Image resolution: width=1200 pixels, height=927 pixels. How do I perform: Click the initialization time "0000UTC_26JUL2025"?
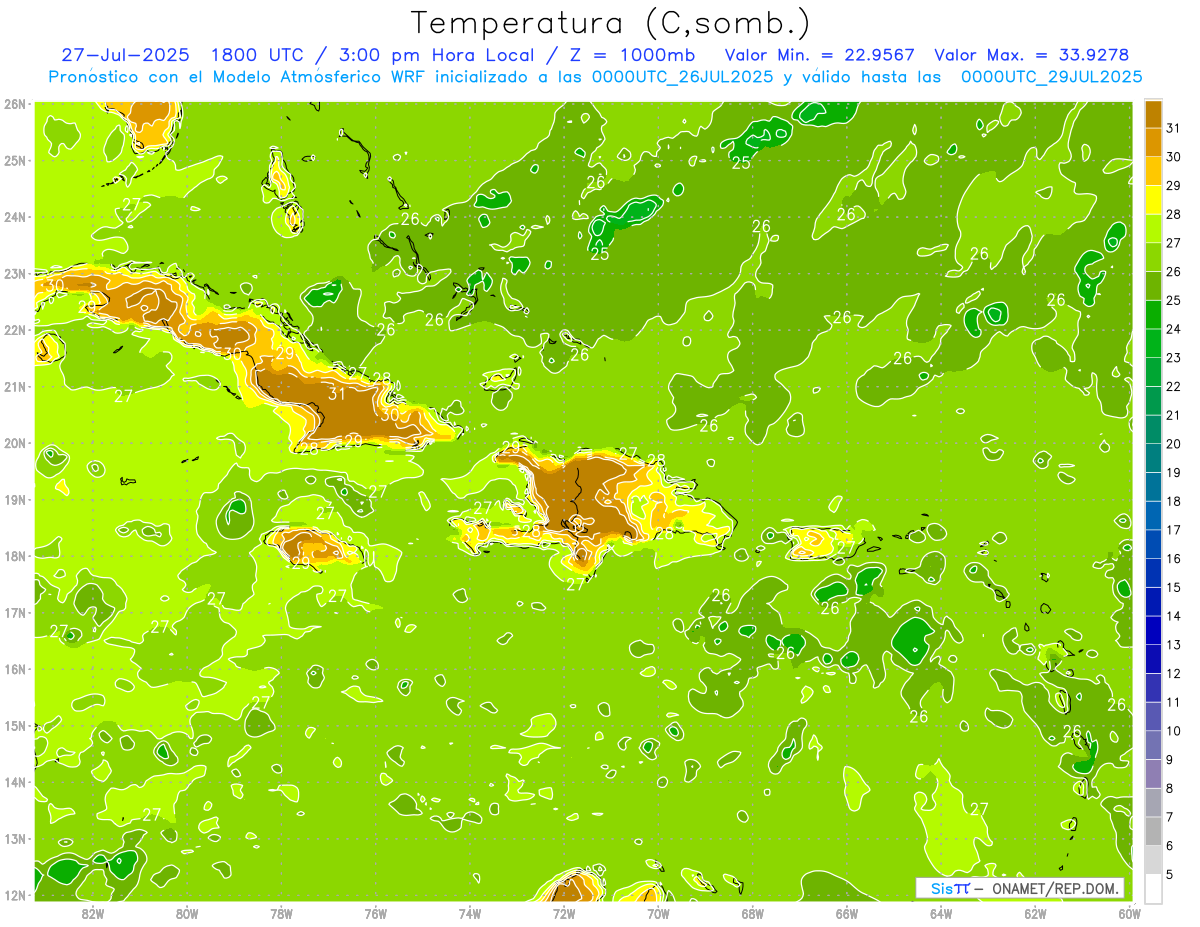[x=683, y=77]
